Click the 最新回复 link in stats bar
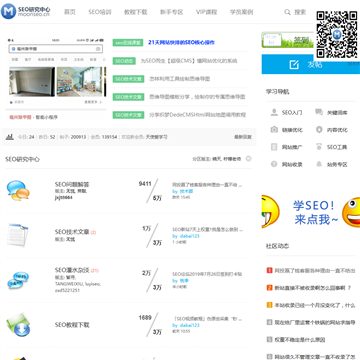 point(243,137)
